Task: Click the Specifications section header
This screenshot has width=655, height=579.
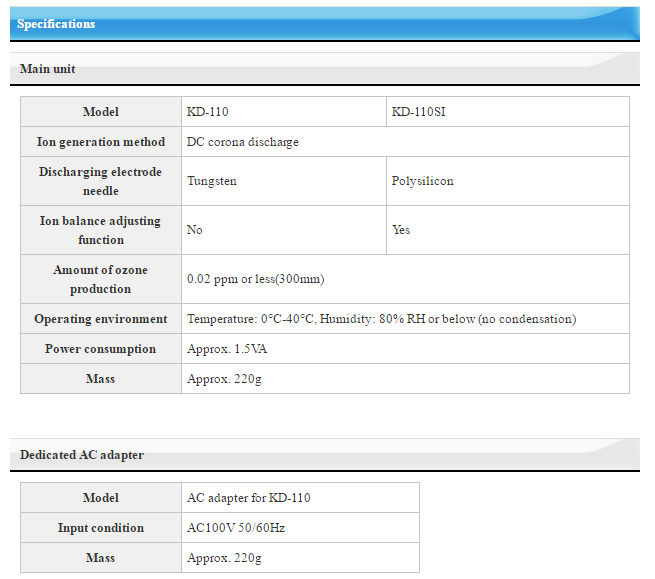Action: click(325, 24)
